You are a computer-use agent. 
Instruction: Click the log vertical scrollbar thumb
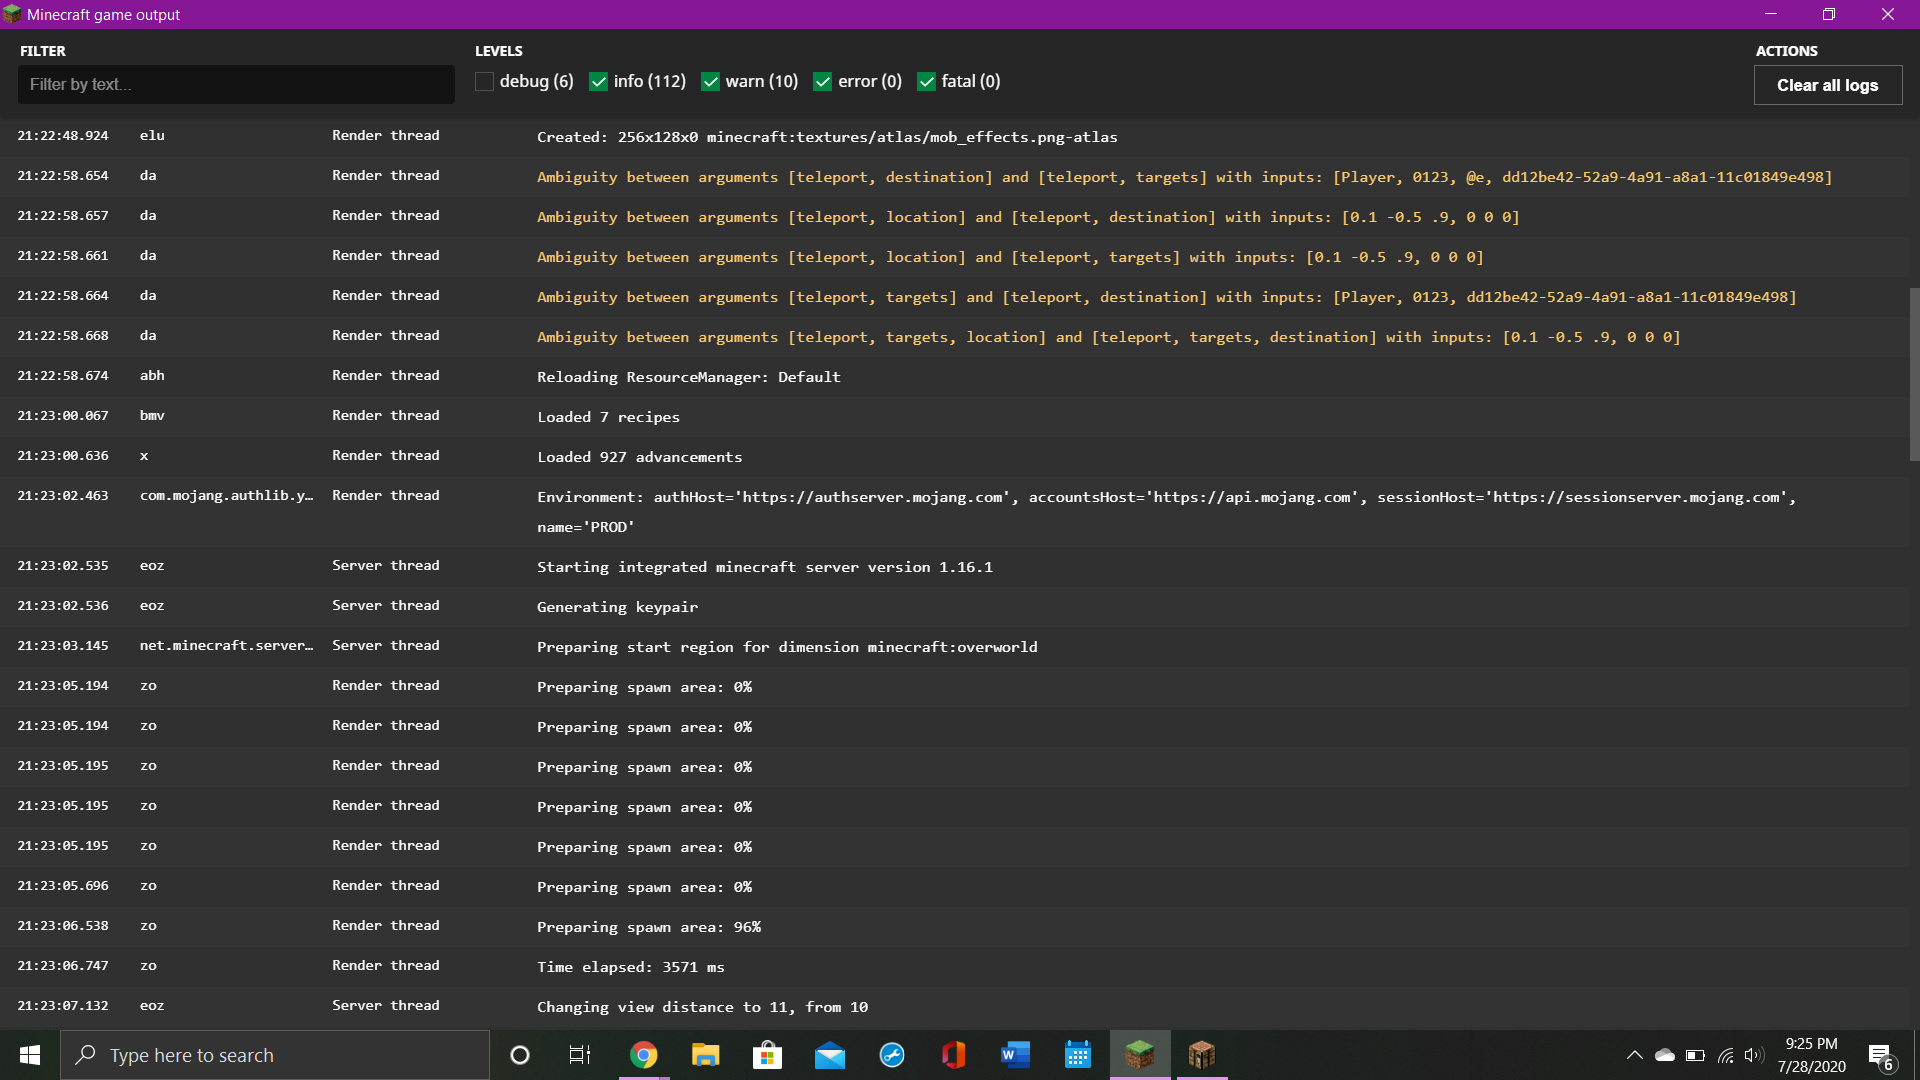click(1914, 375)
